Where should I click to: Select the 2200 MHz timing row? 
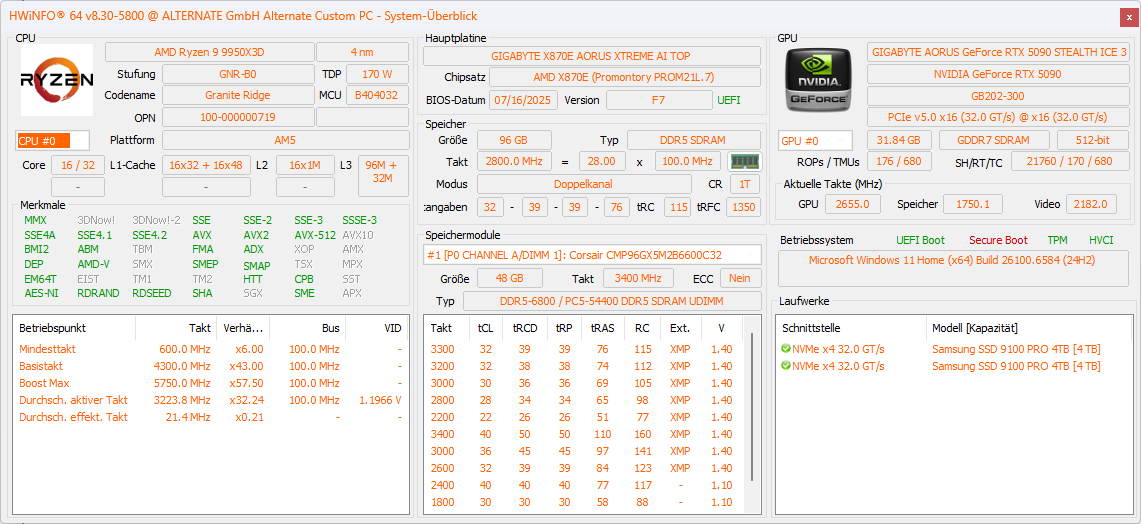(x=586, y=417)
